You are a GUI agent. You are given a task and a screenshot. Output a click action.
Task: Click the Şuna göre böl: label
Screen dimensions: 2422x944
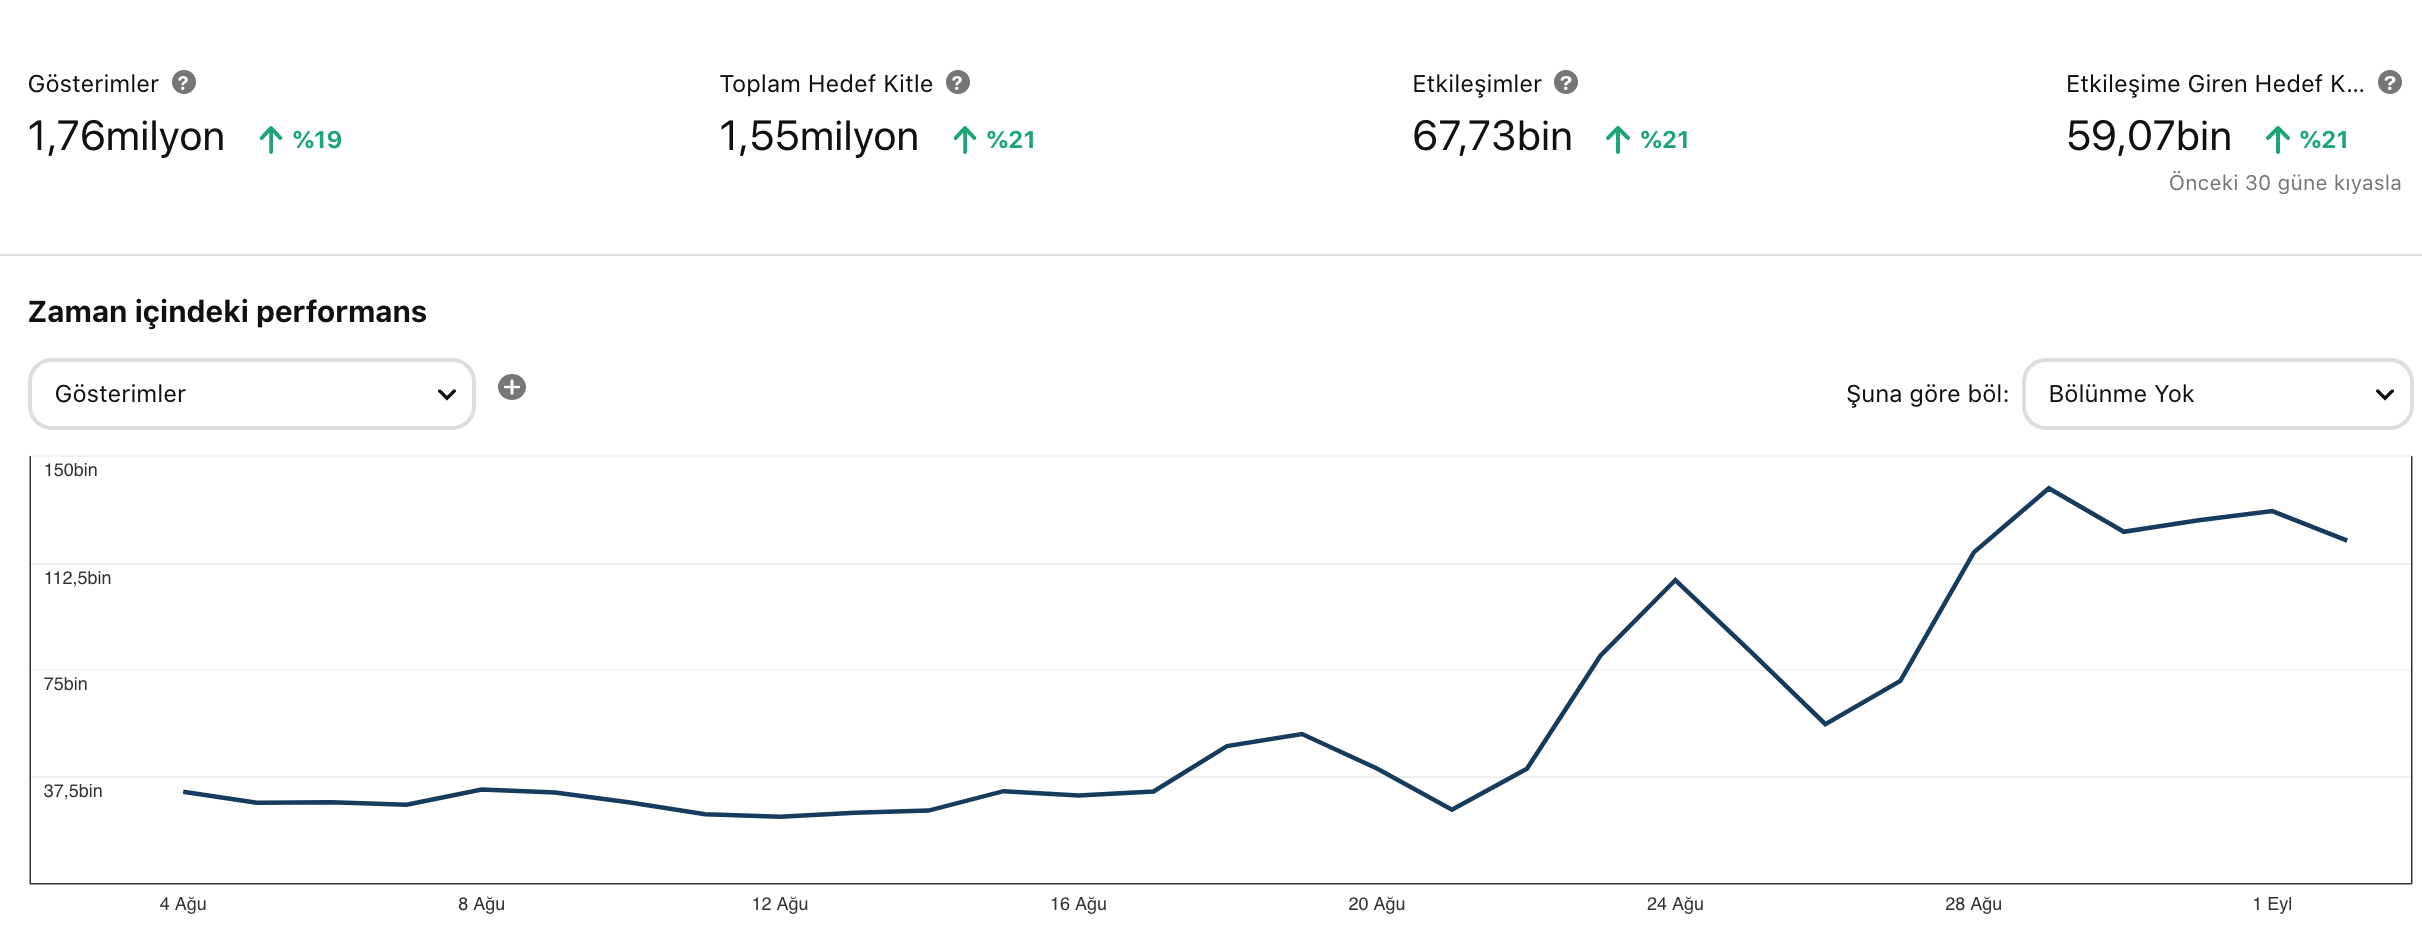point(1927,394)
